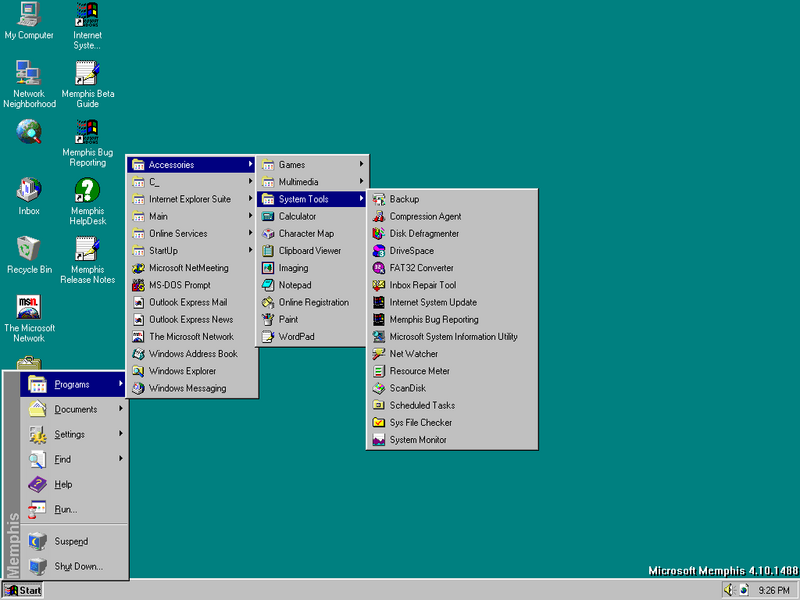Screen dimensions: 800x600
Task: Expand the Games submenu
Action: click(x=292, y=165)
